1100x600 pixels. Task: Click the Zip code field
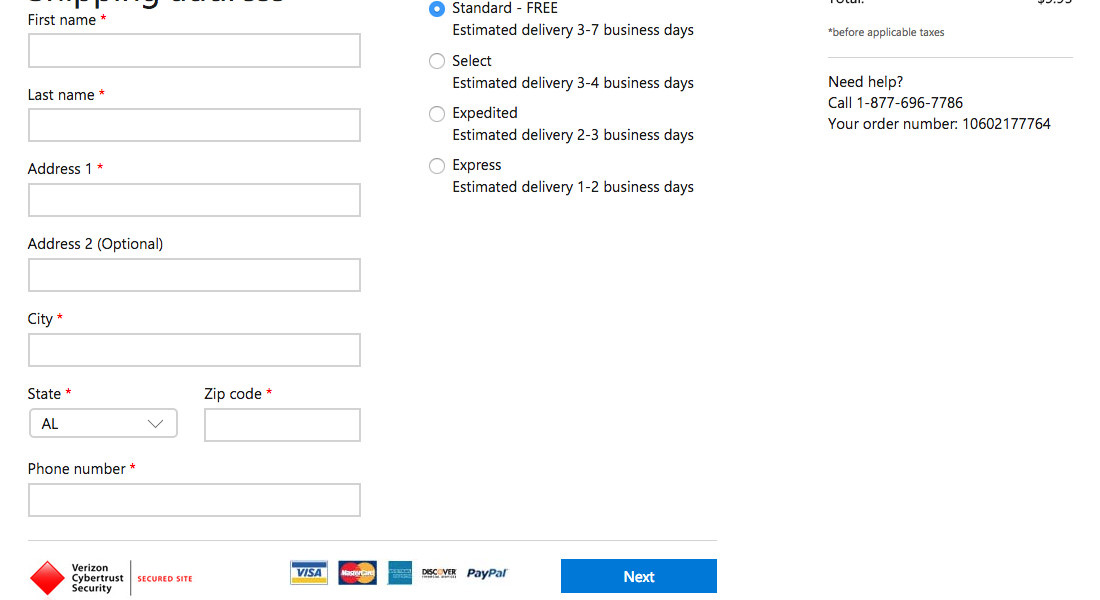pos(282,425)
